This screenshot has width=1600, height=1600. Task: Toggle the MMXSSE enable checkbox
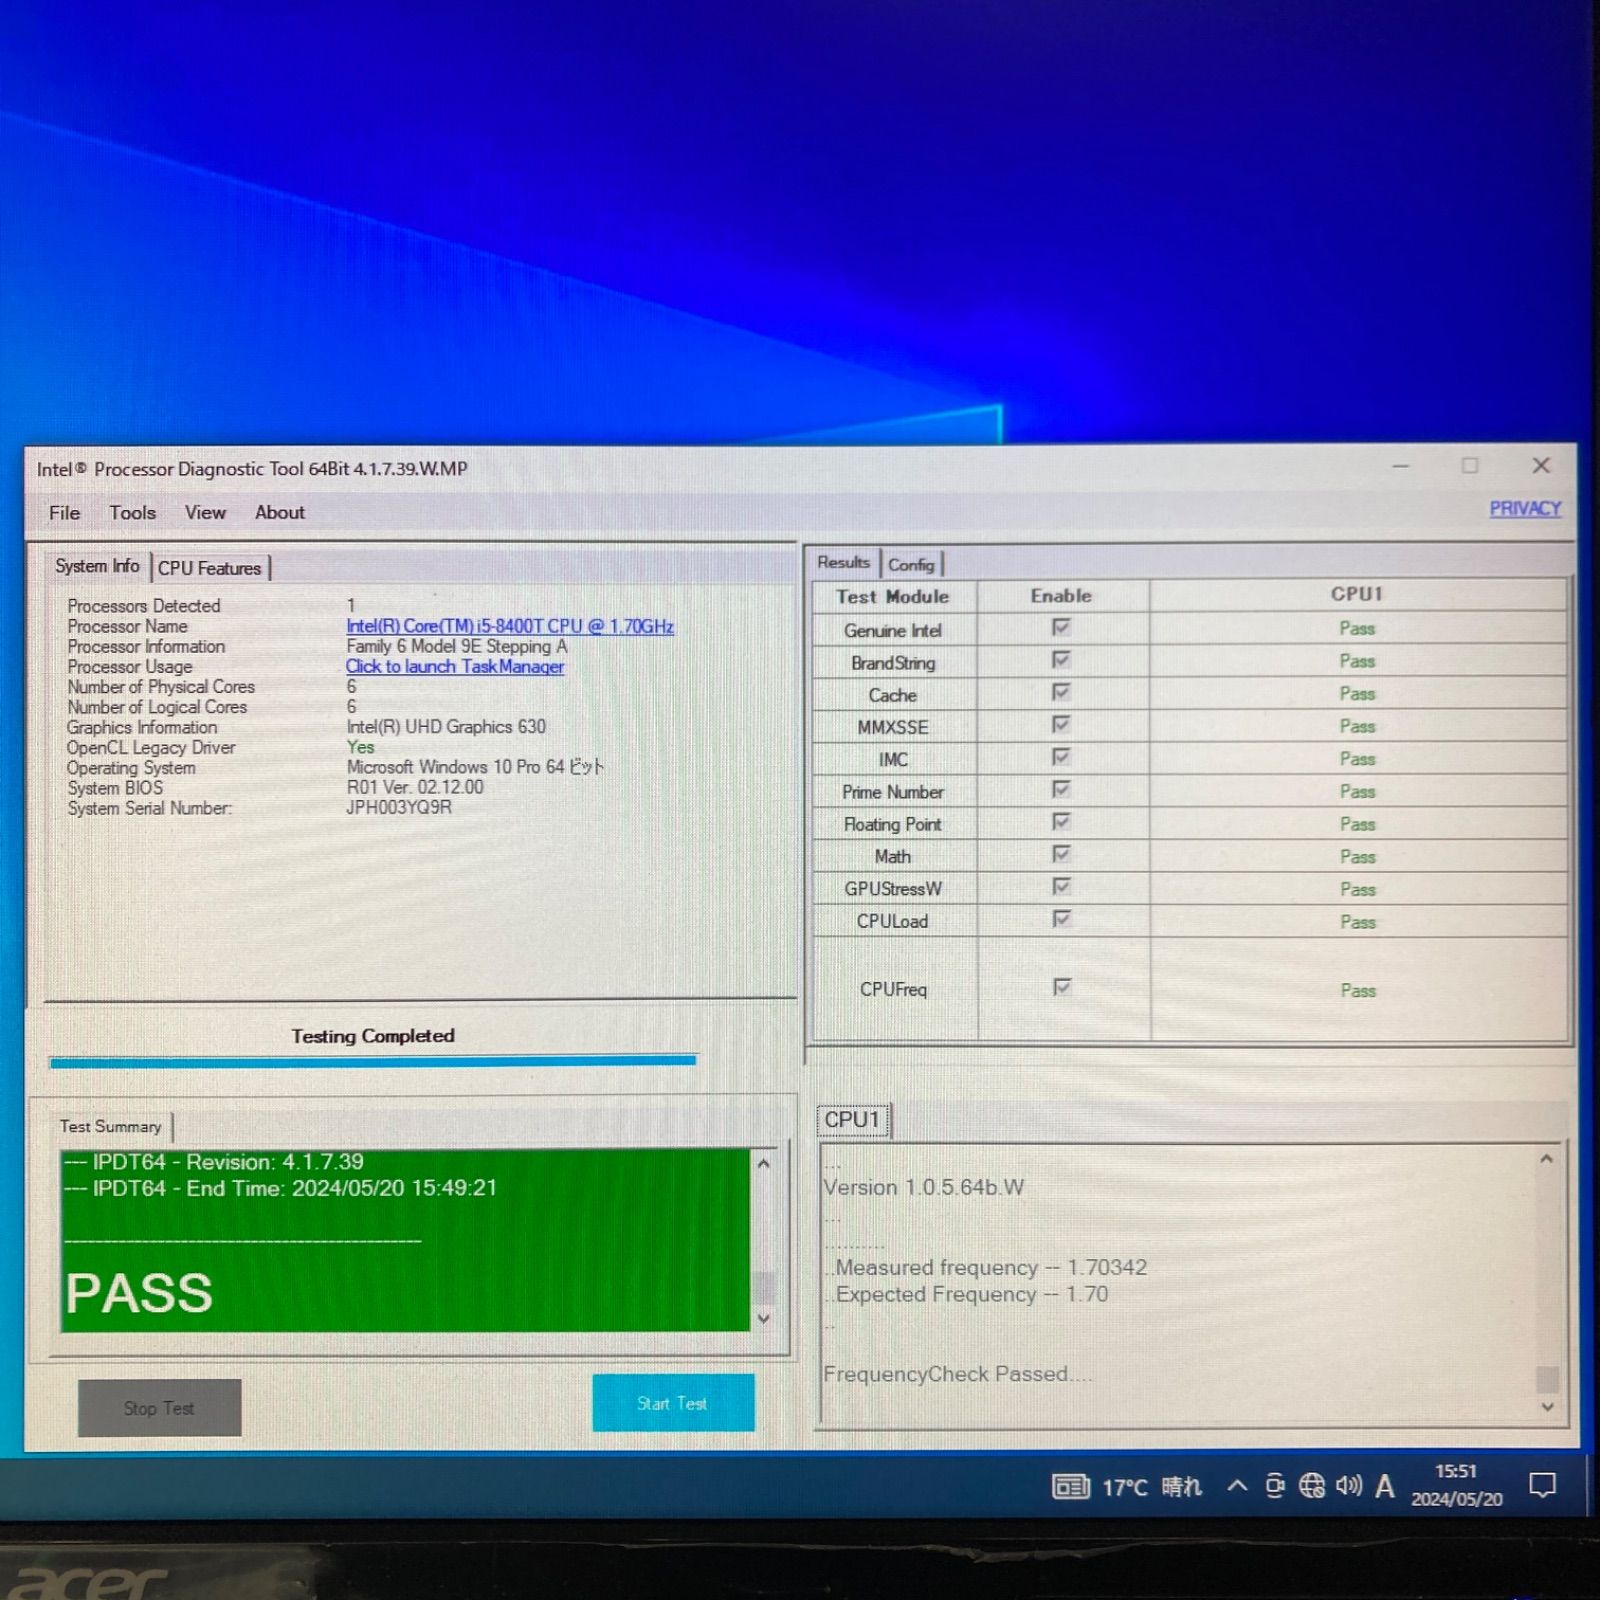[x=1061, y=724]
